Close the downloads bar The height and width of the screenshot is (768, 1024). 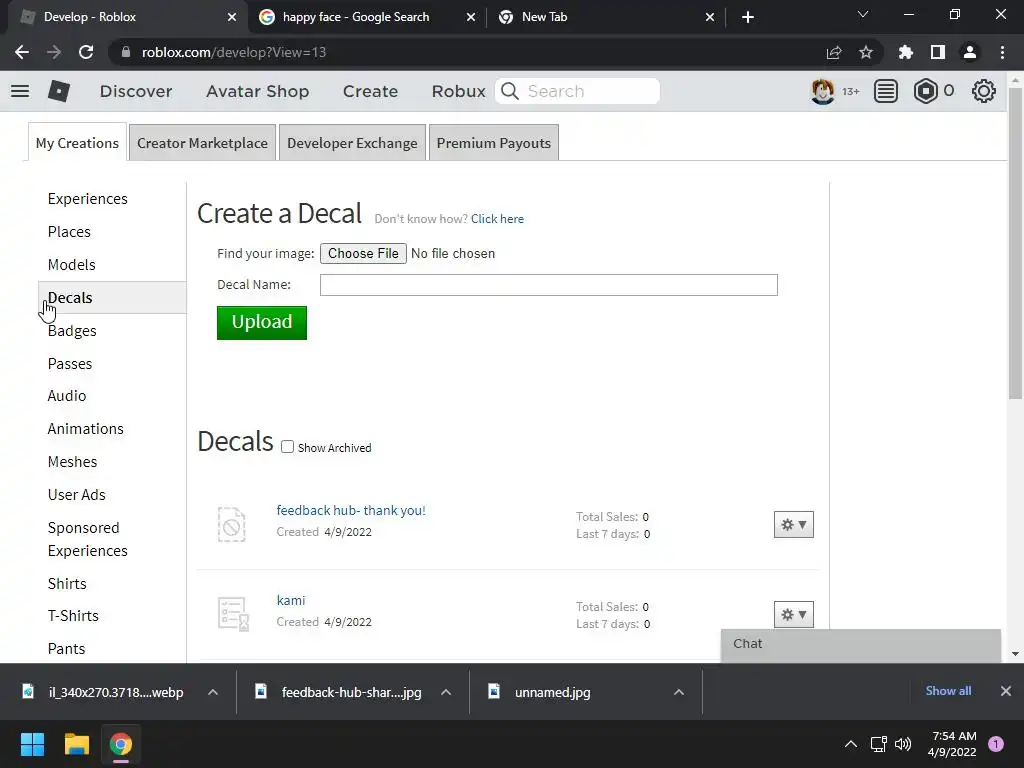click(x=1006, y=691)
